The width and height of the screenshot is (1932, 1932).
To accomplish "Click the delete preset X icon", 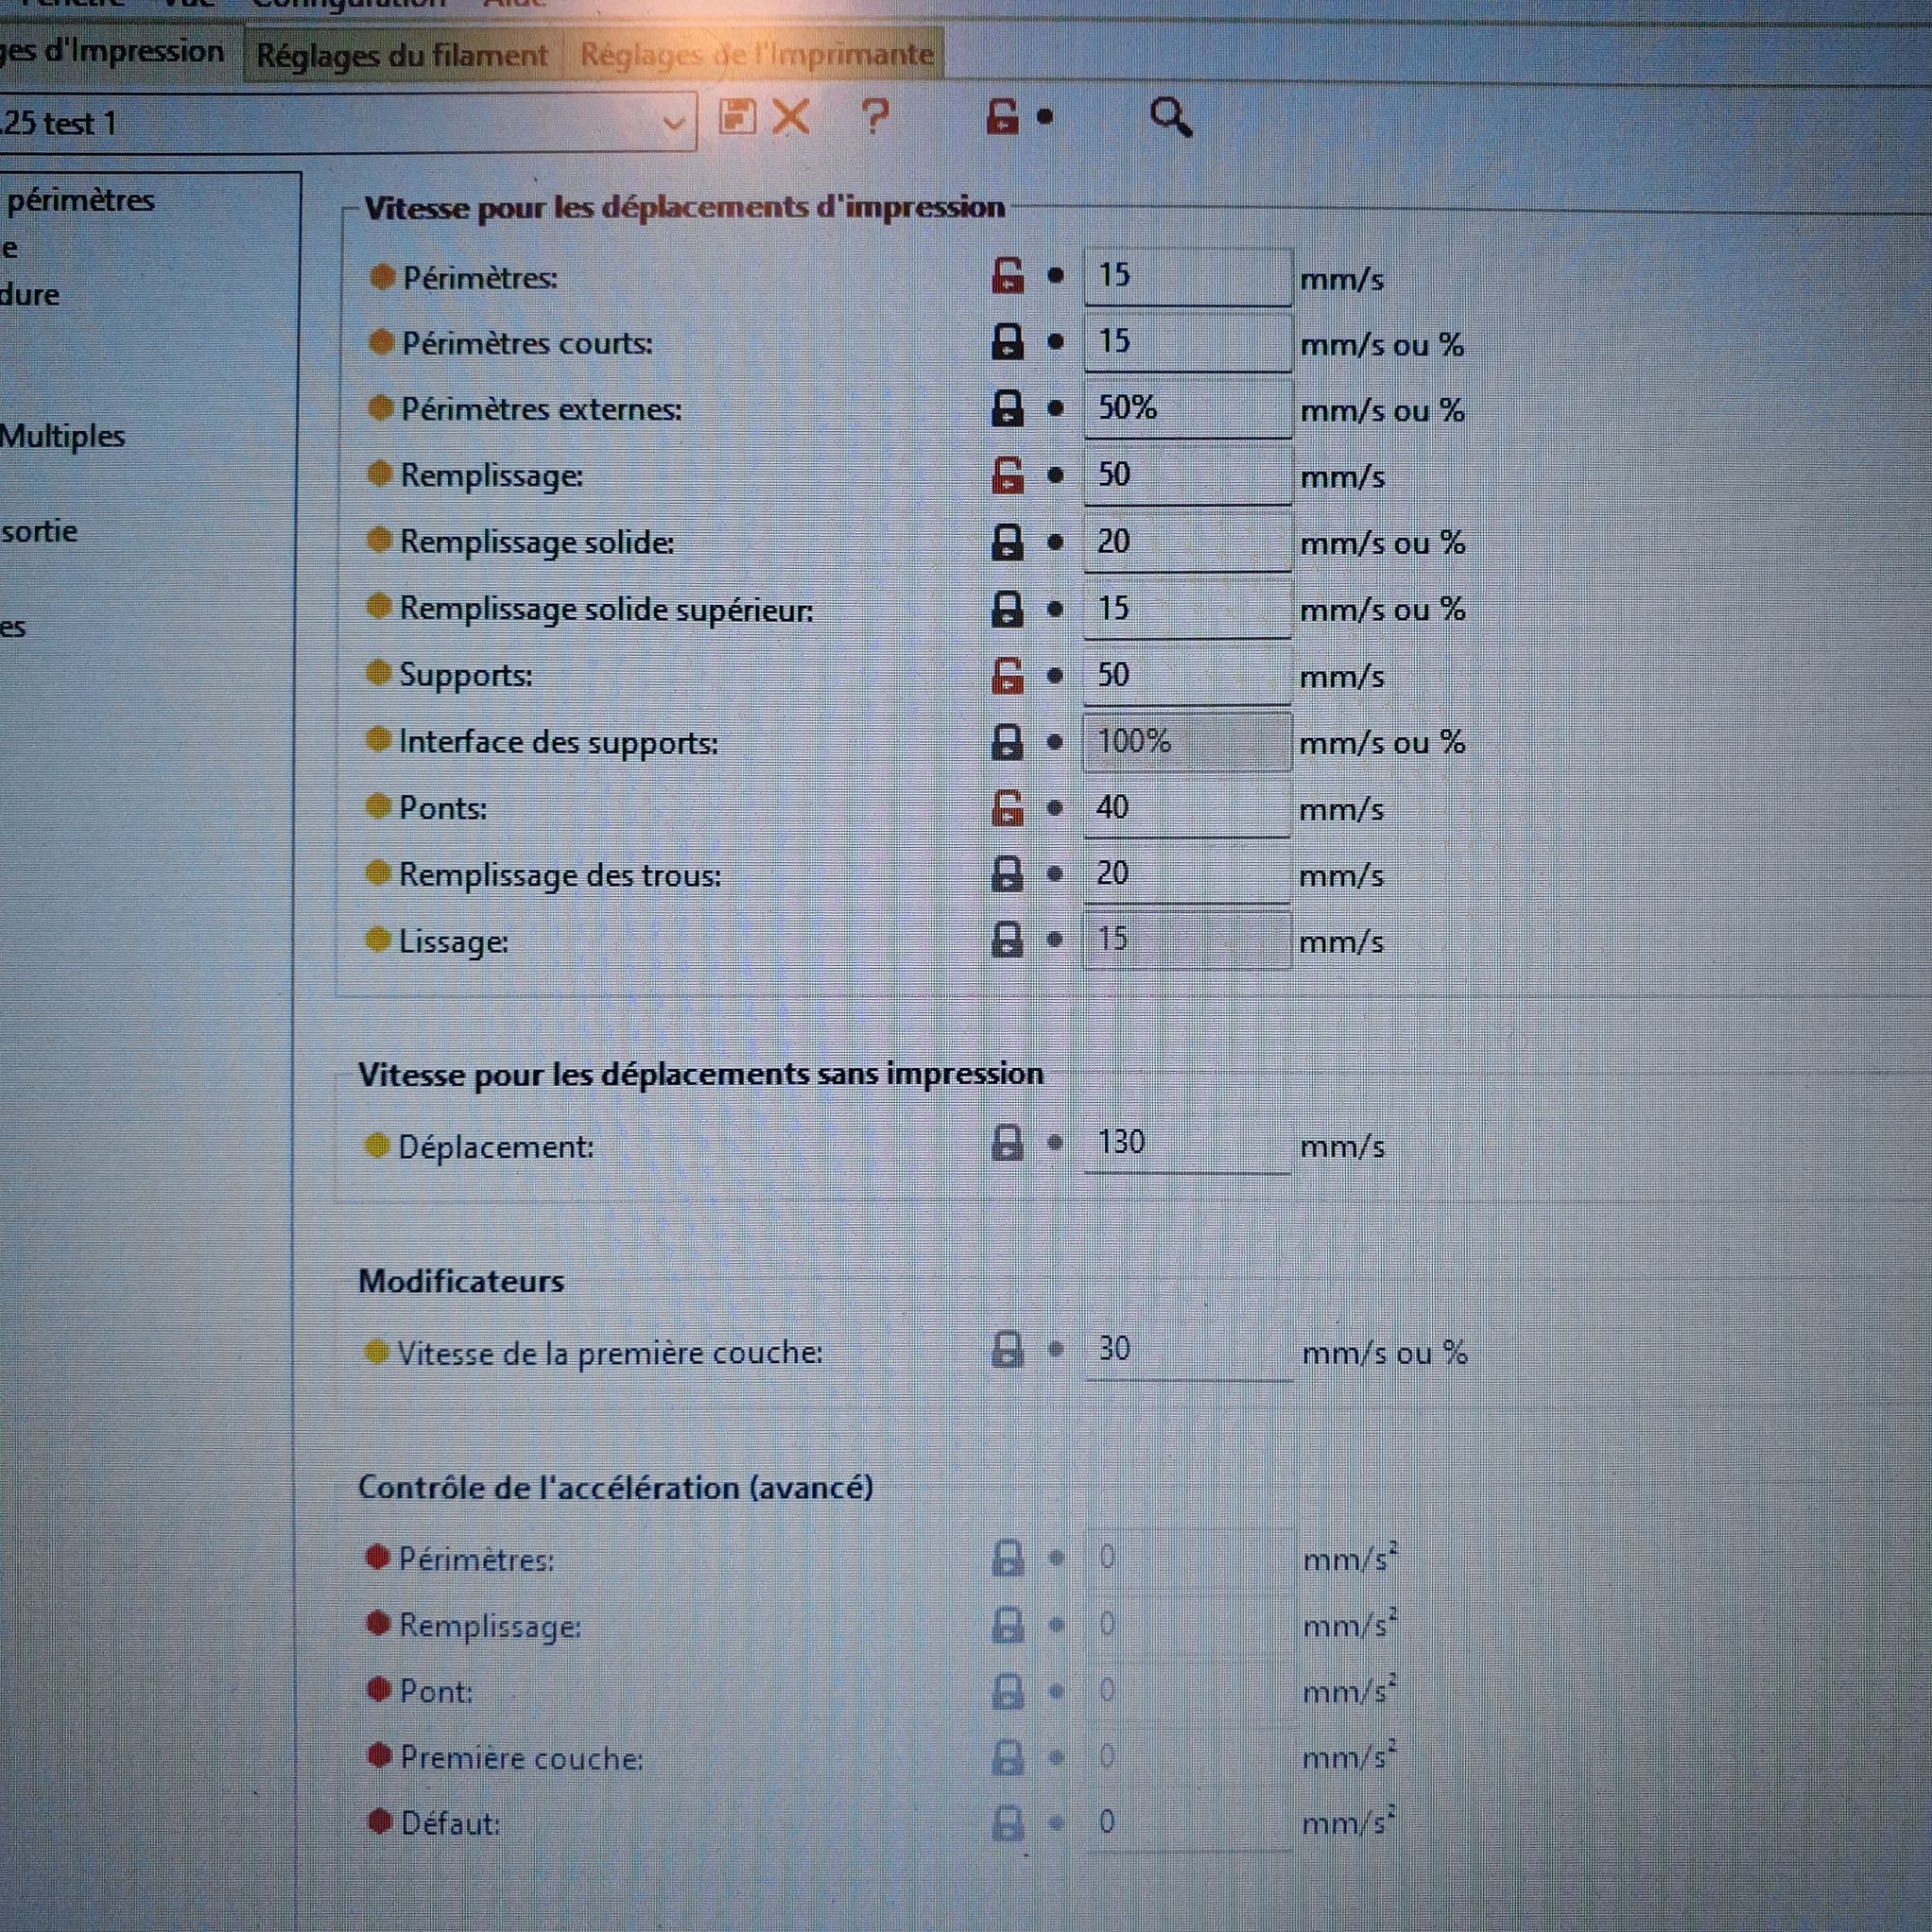I will click(x=791, y=117).
